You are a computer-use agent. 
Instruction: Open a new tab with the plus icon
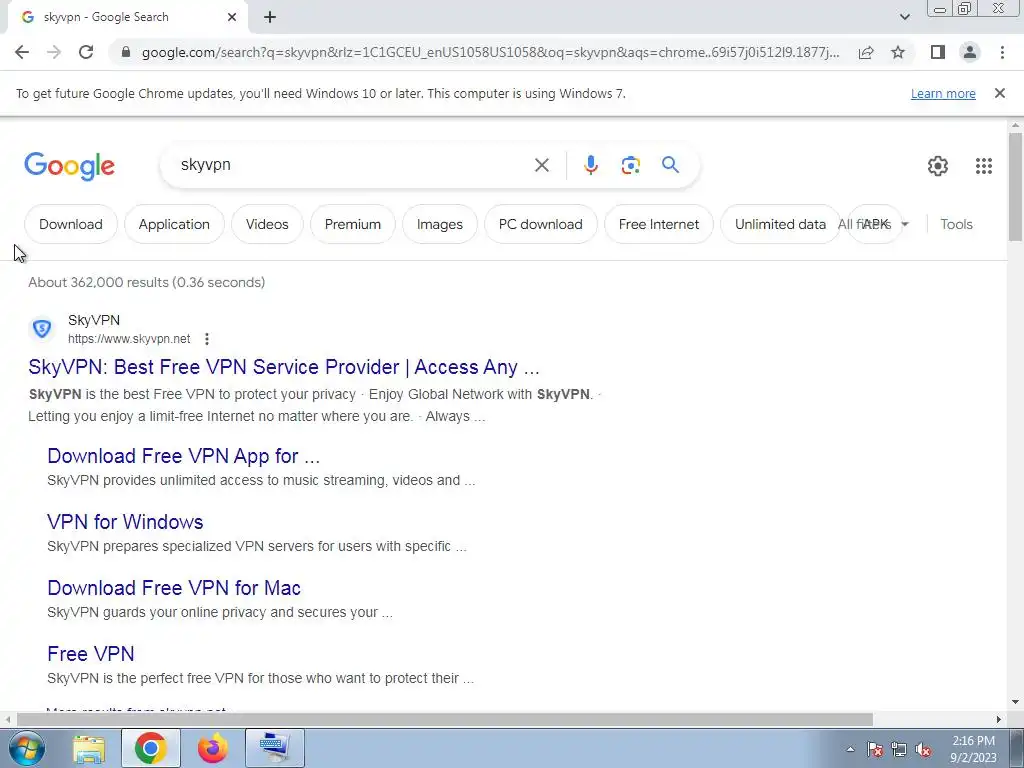coord(270,18)
